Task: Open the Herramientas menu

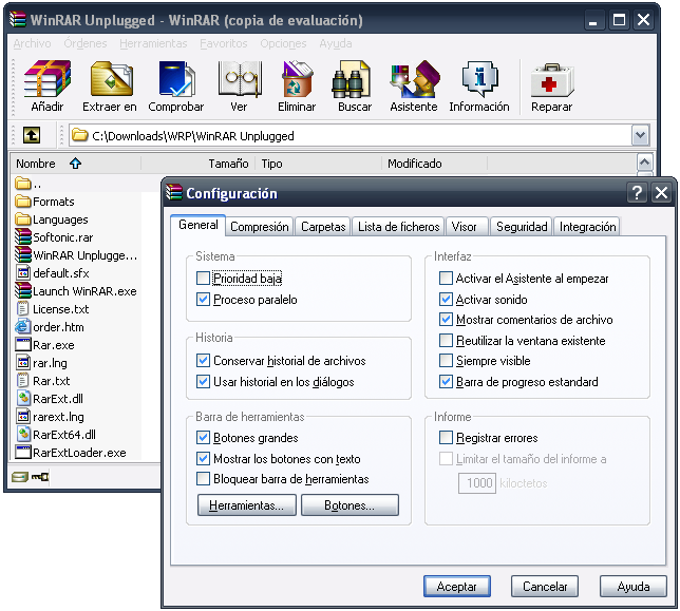Action: point(153,43)
